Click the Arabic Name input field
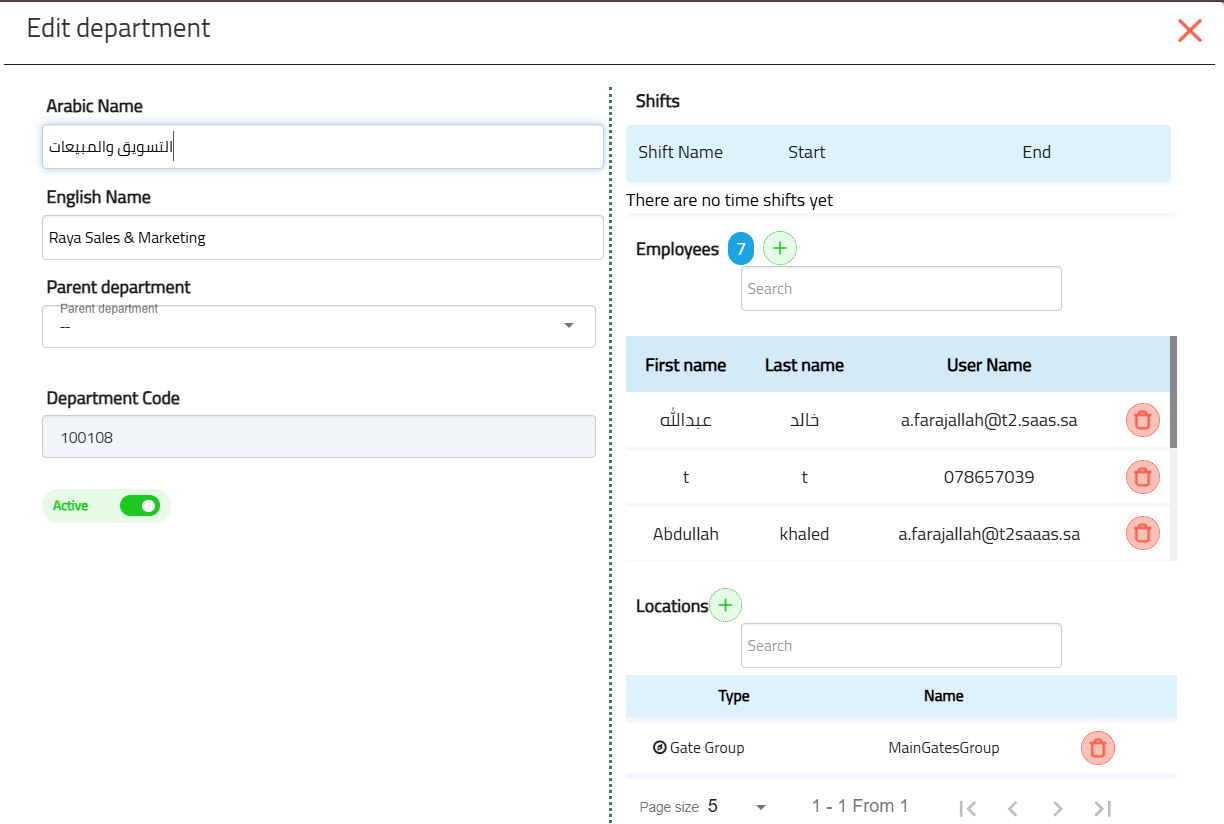This screenshot has height=824, width=1224. click(322, 147)
